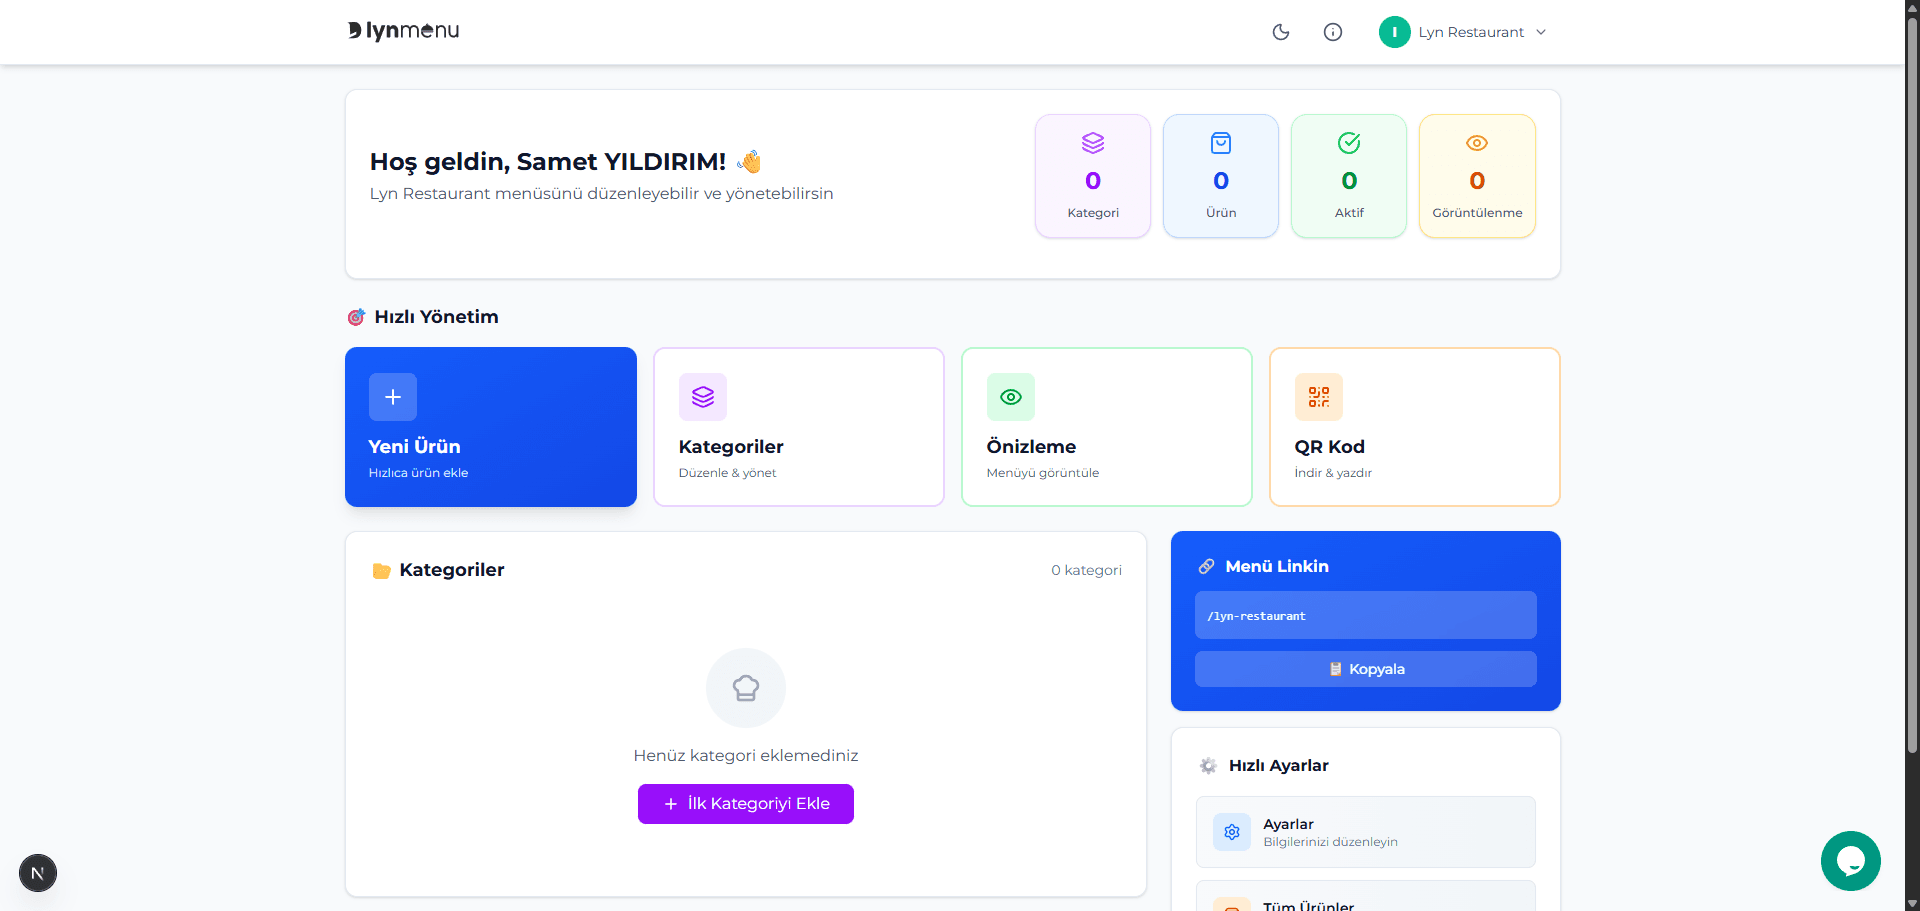Add a product via Yeni Ürün card
This screenshot has width=1920, height=911.
[x=490, y=427]
